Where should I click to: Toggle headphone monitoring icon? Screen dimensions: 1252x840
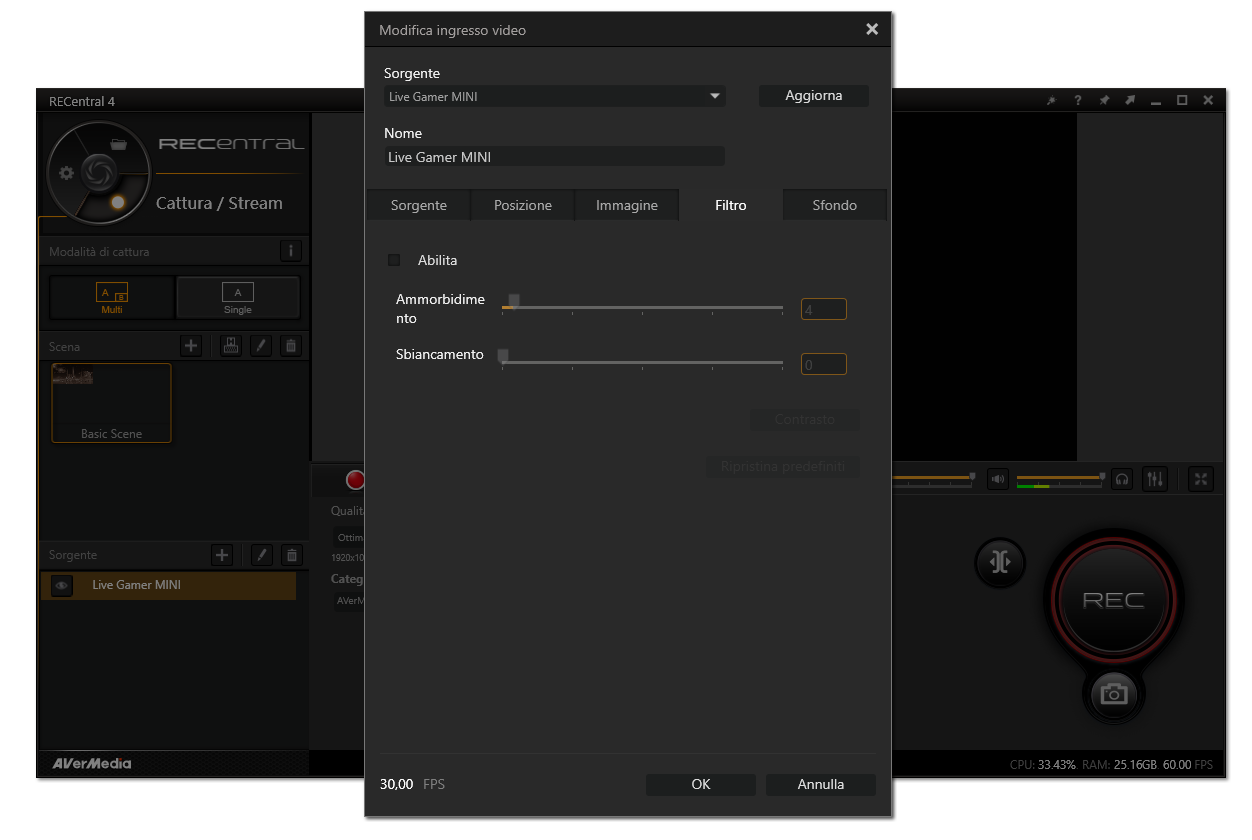(1123, 479)
